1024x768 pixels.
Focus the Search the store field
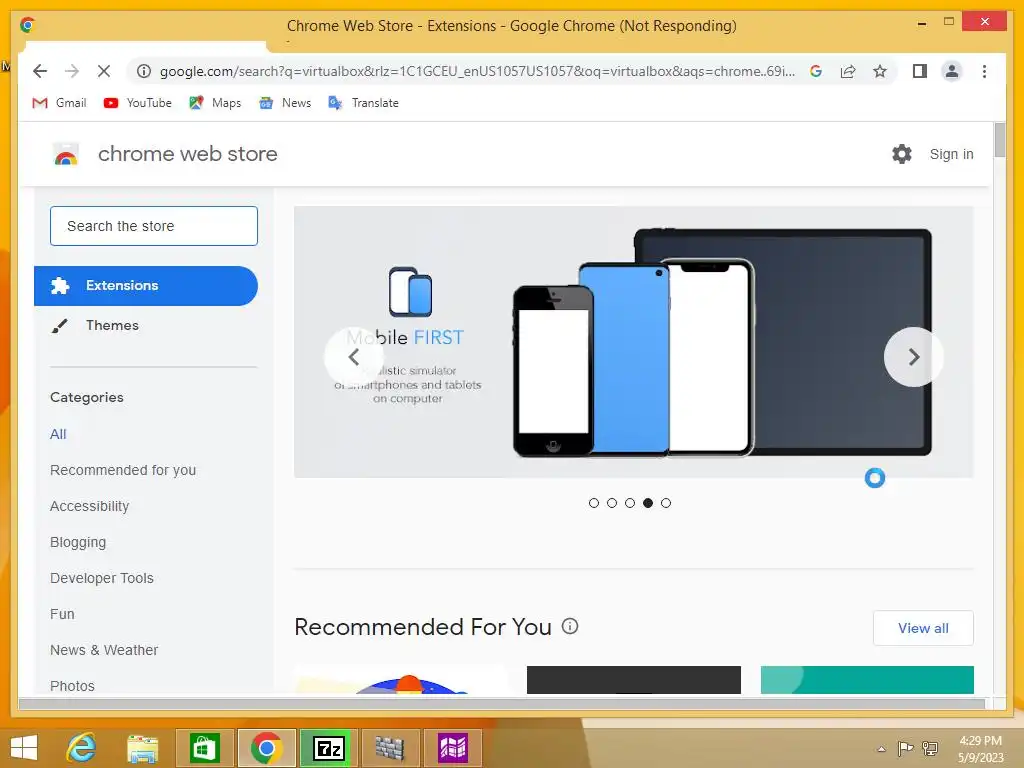pos(154,226)
